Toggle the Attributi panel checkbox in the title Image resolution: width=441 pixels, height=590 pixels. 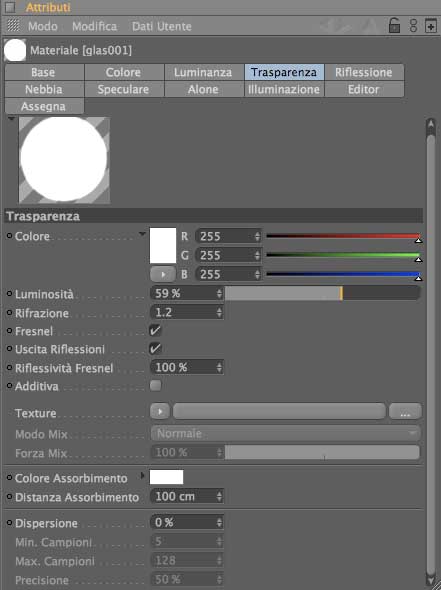[10, 7]
